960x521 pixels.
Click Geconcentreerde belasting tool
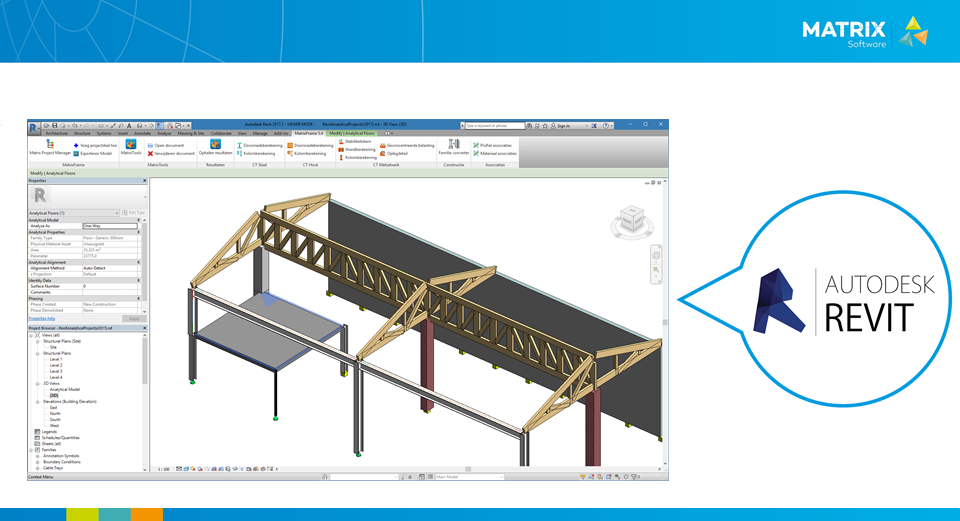(407, 146)
